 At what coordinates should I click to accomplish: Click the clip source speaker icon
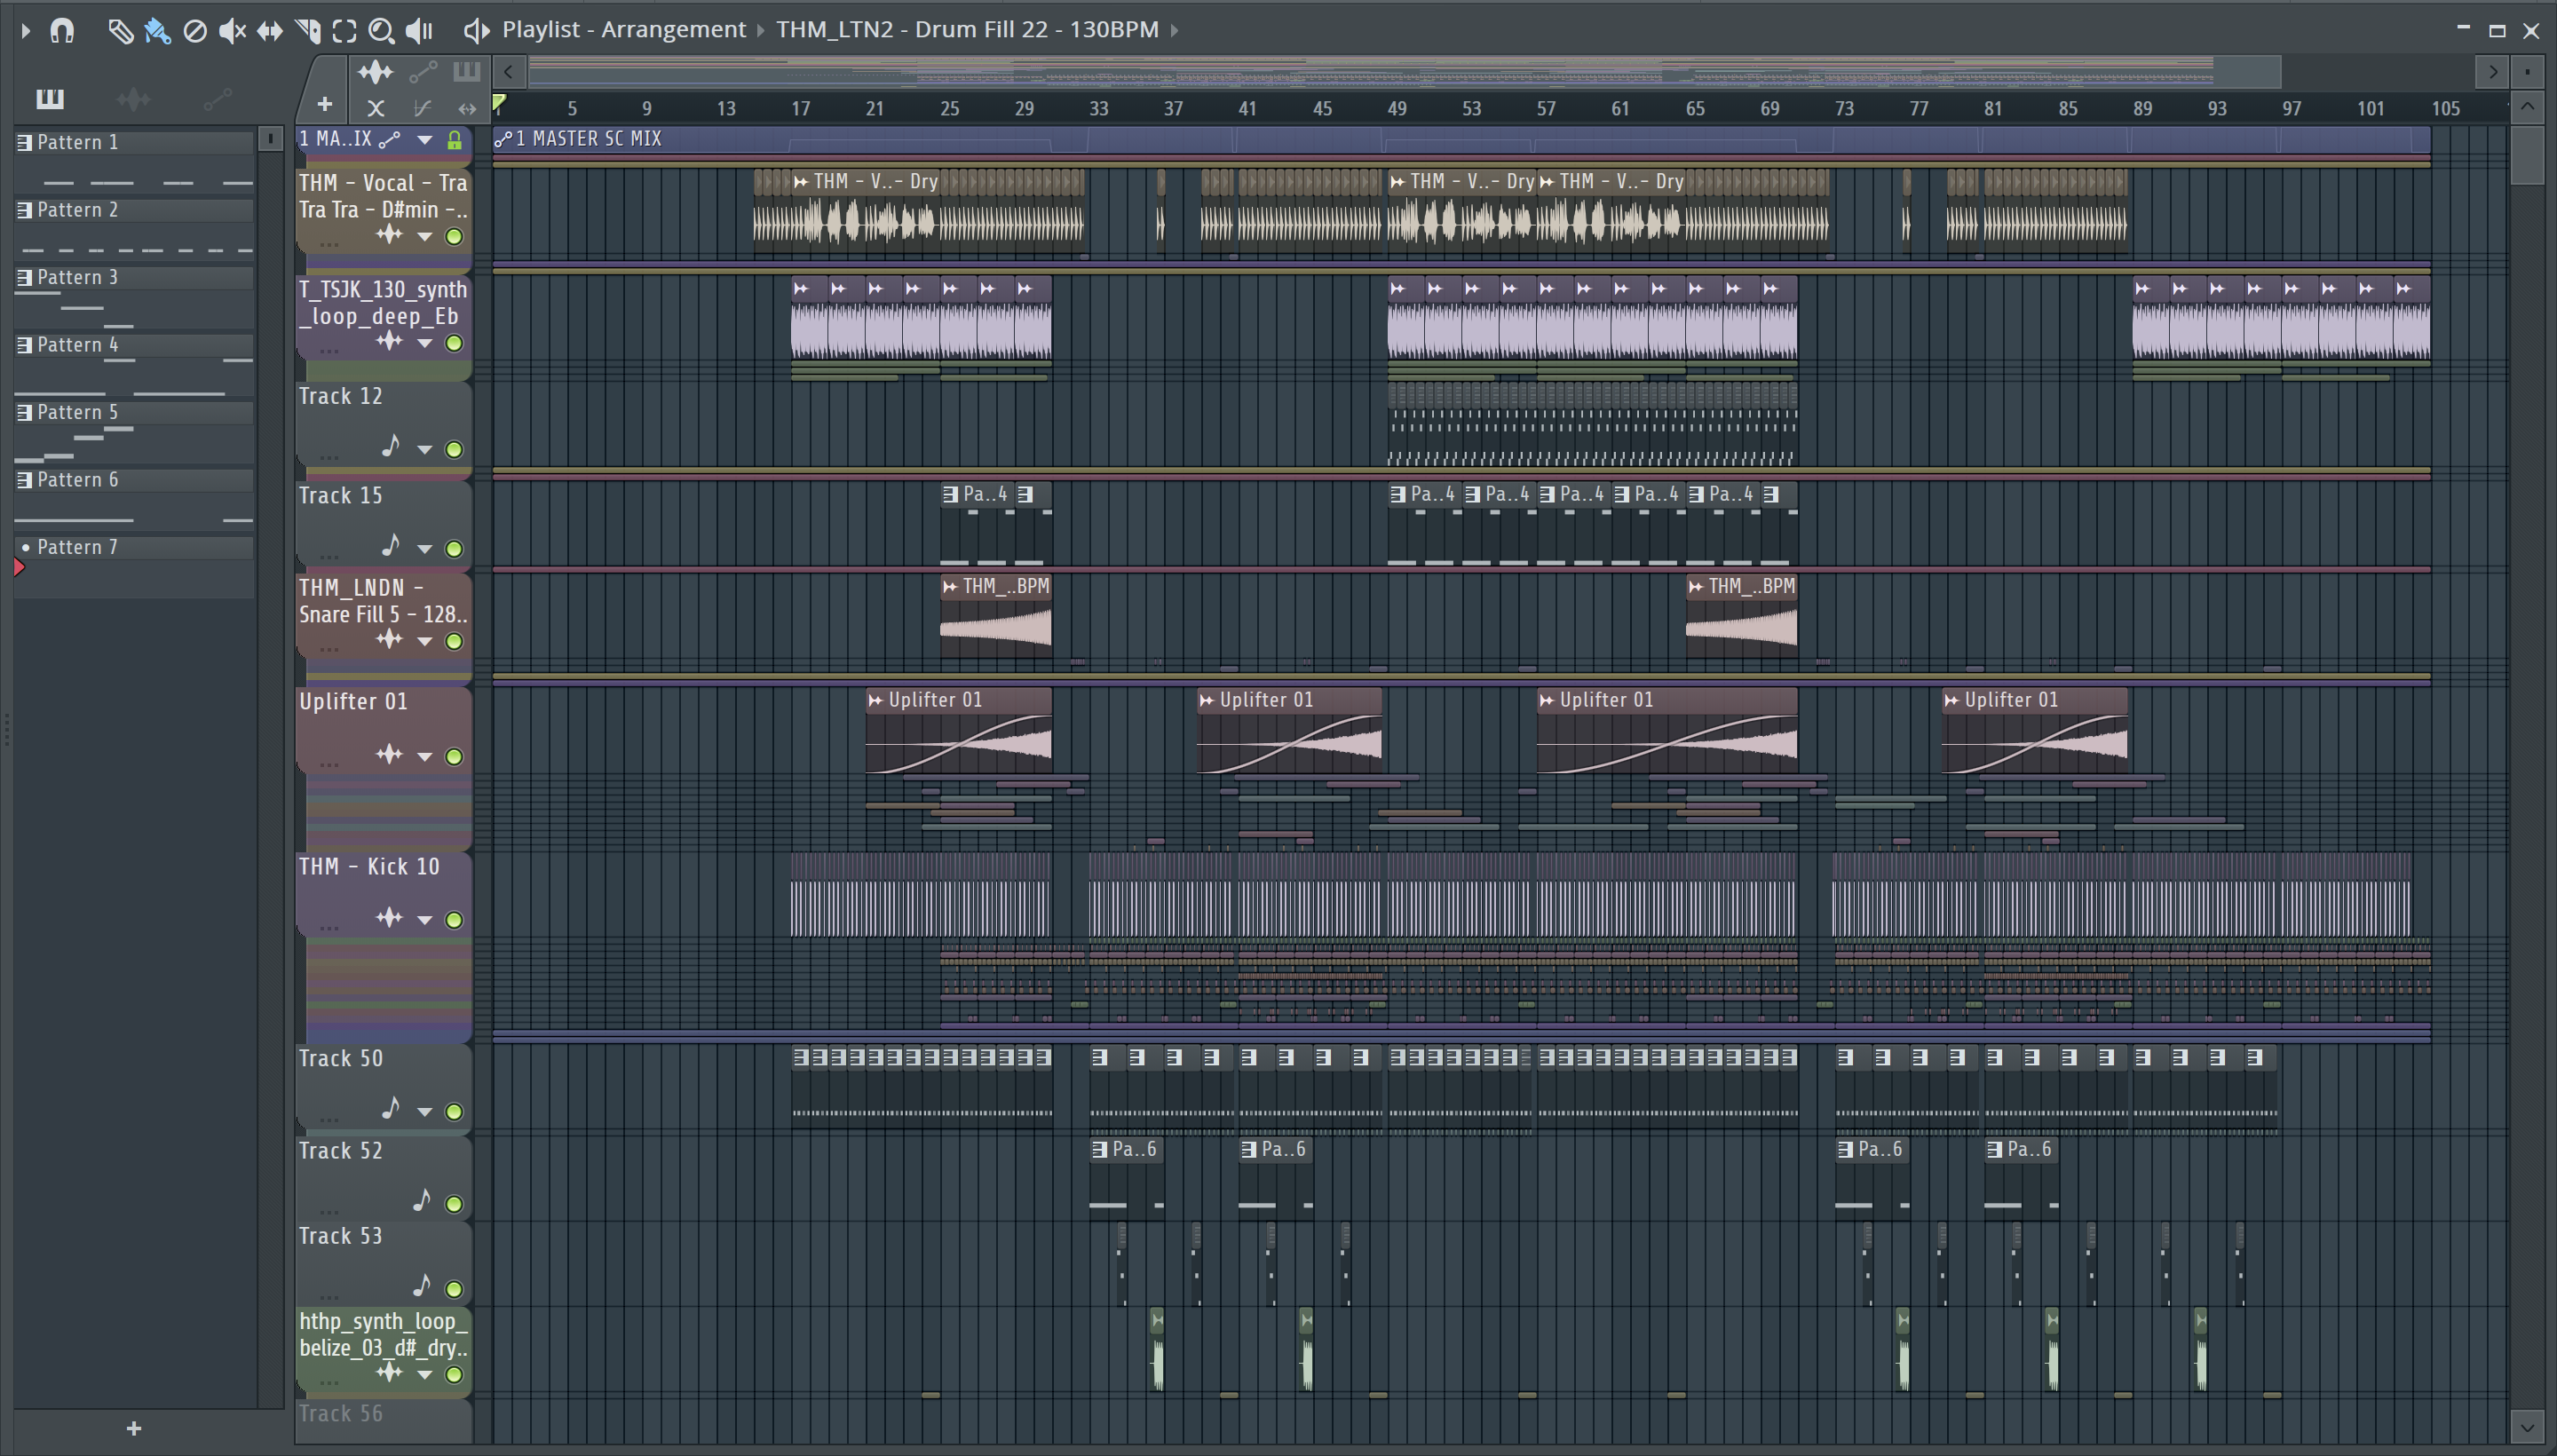click(476, 31)
